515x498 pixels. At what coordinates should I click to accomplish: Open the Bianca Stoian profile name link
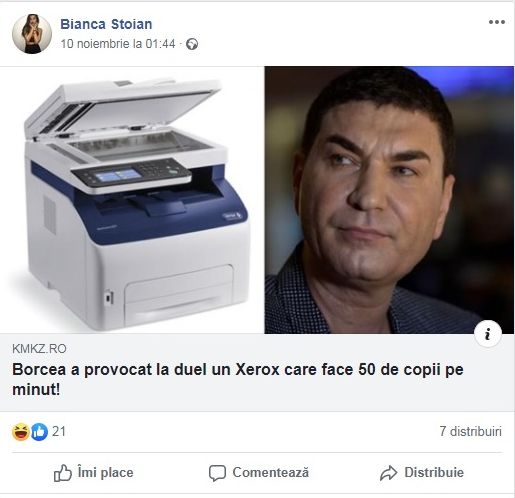(106, 24)
